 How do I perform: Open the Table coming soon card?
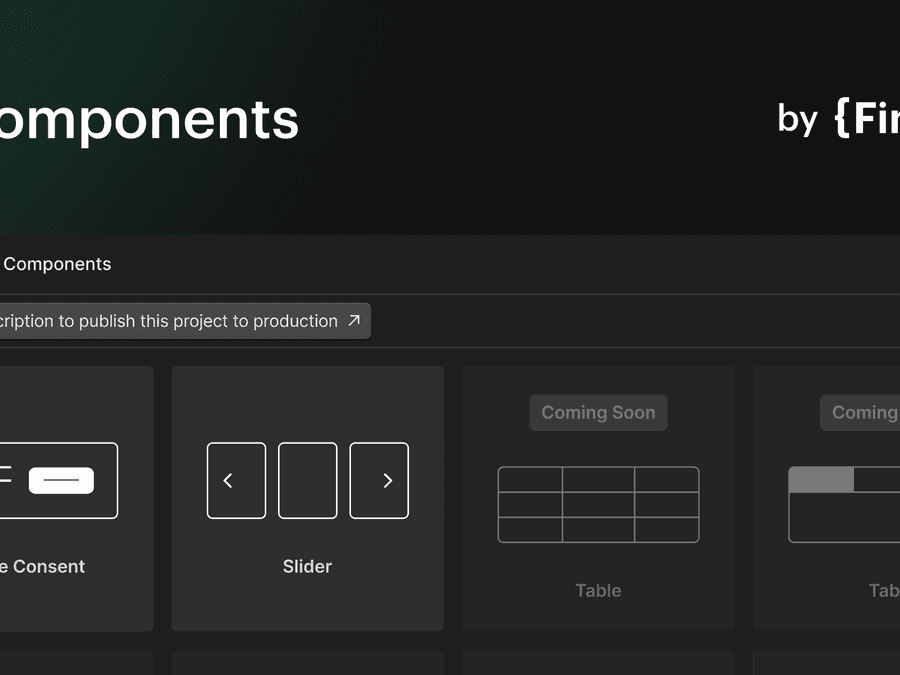click(598, 498)
